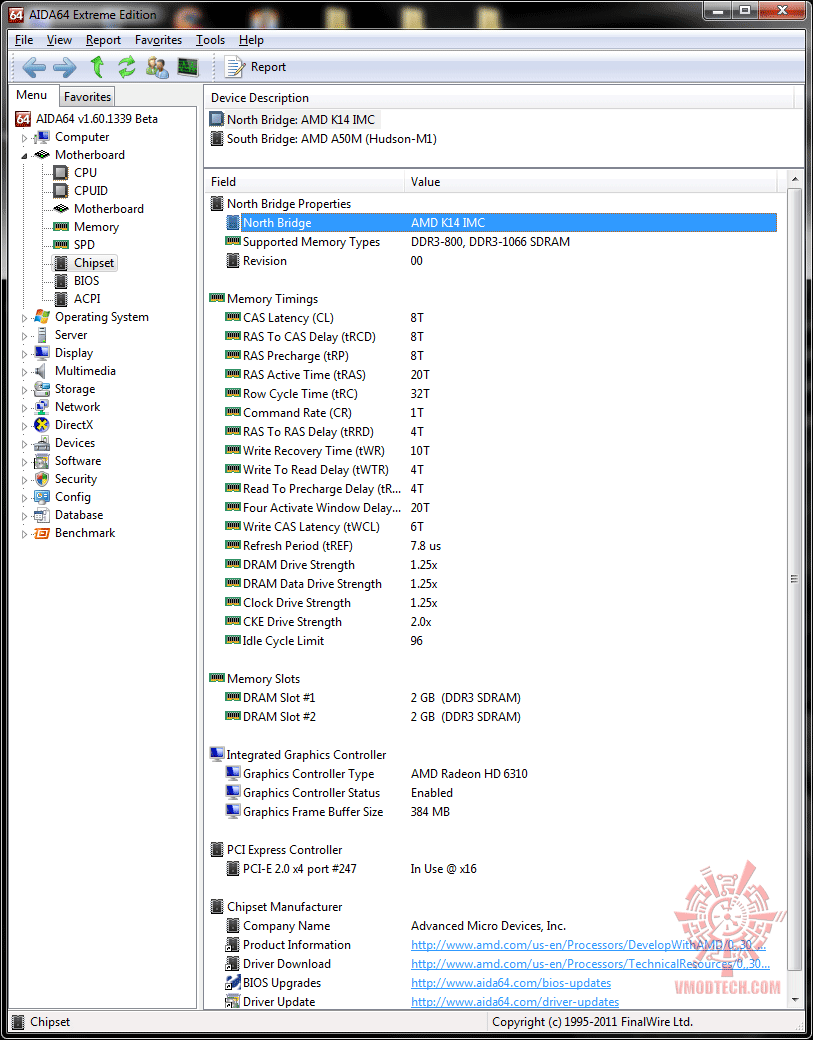Viewport: 813px width, 1040px height.
Task: Expand the Server tree node
Action: 25,336
